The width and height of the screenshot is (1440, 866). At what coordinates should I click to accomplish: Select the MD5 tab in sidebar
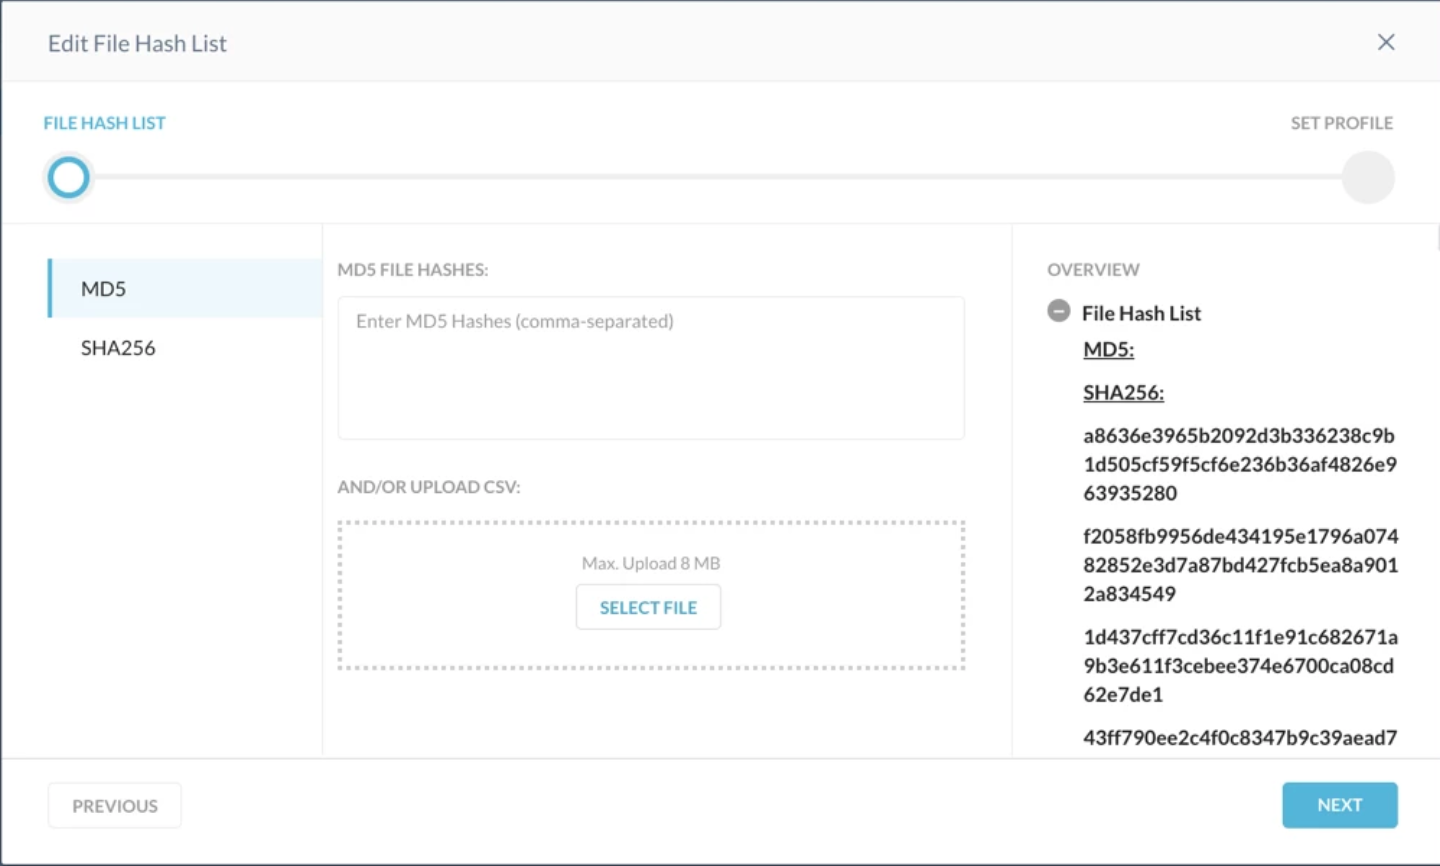click(185, 289)
